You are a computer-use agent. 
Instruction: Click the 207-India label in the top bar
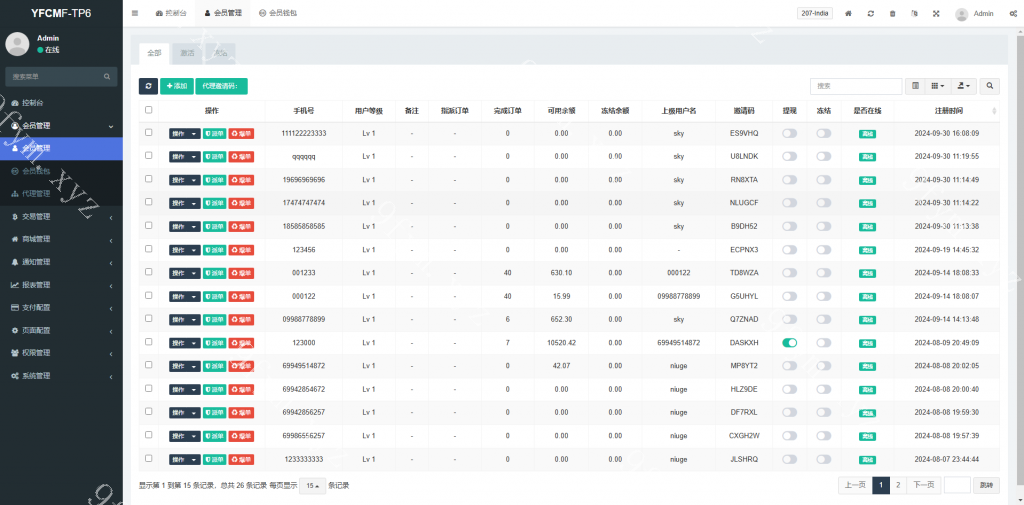point(815,13)
